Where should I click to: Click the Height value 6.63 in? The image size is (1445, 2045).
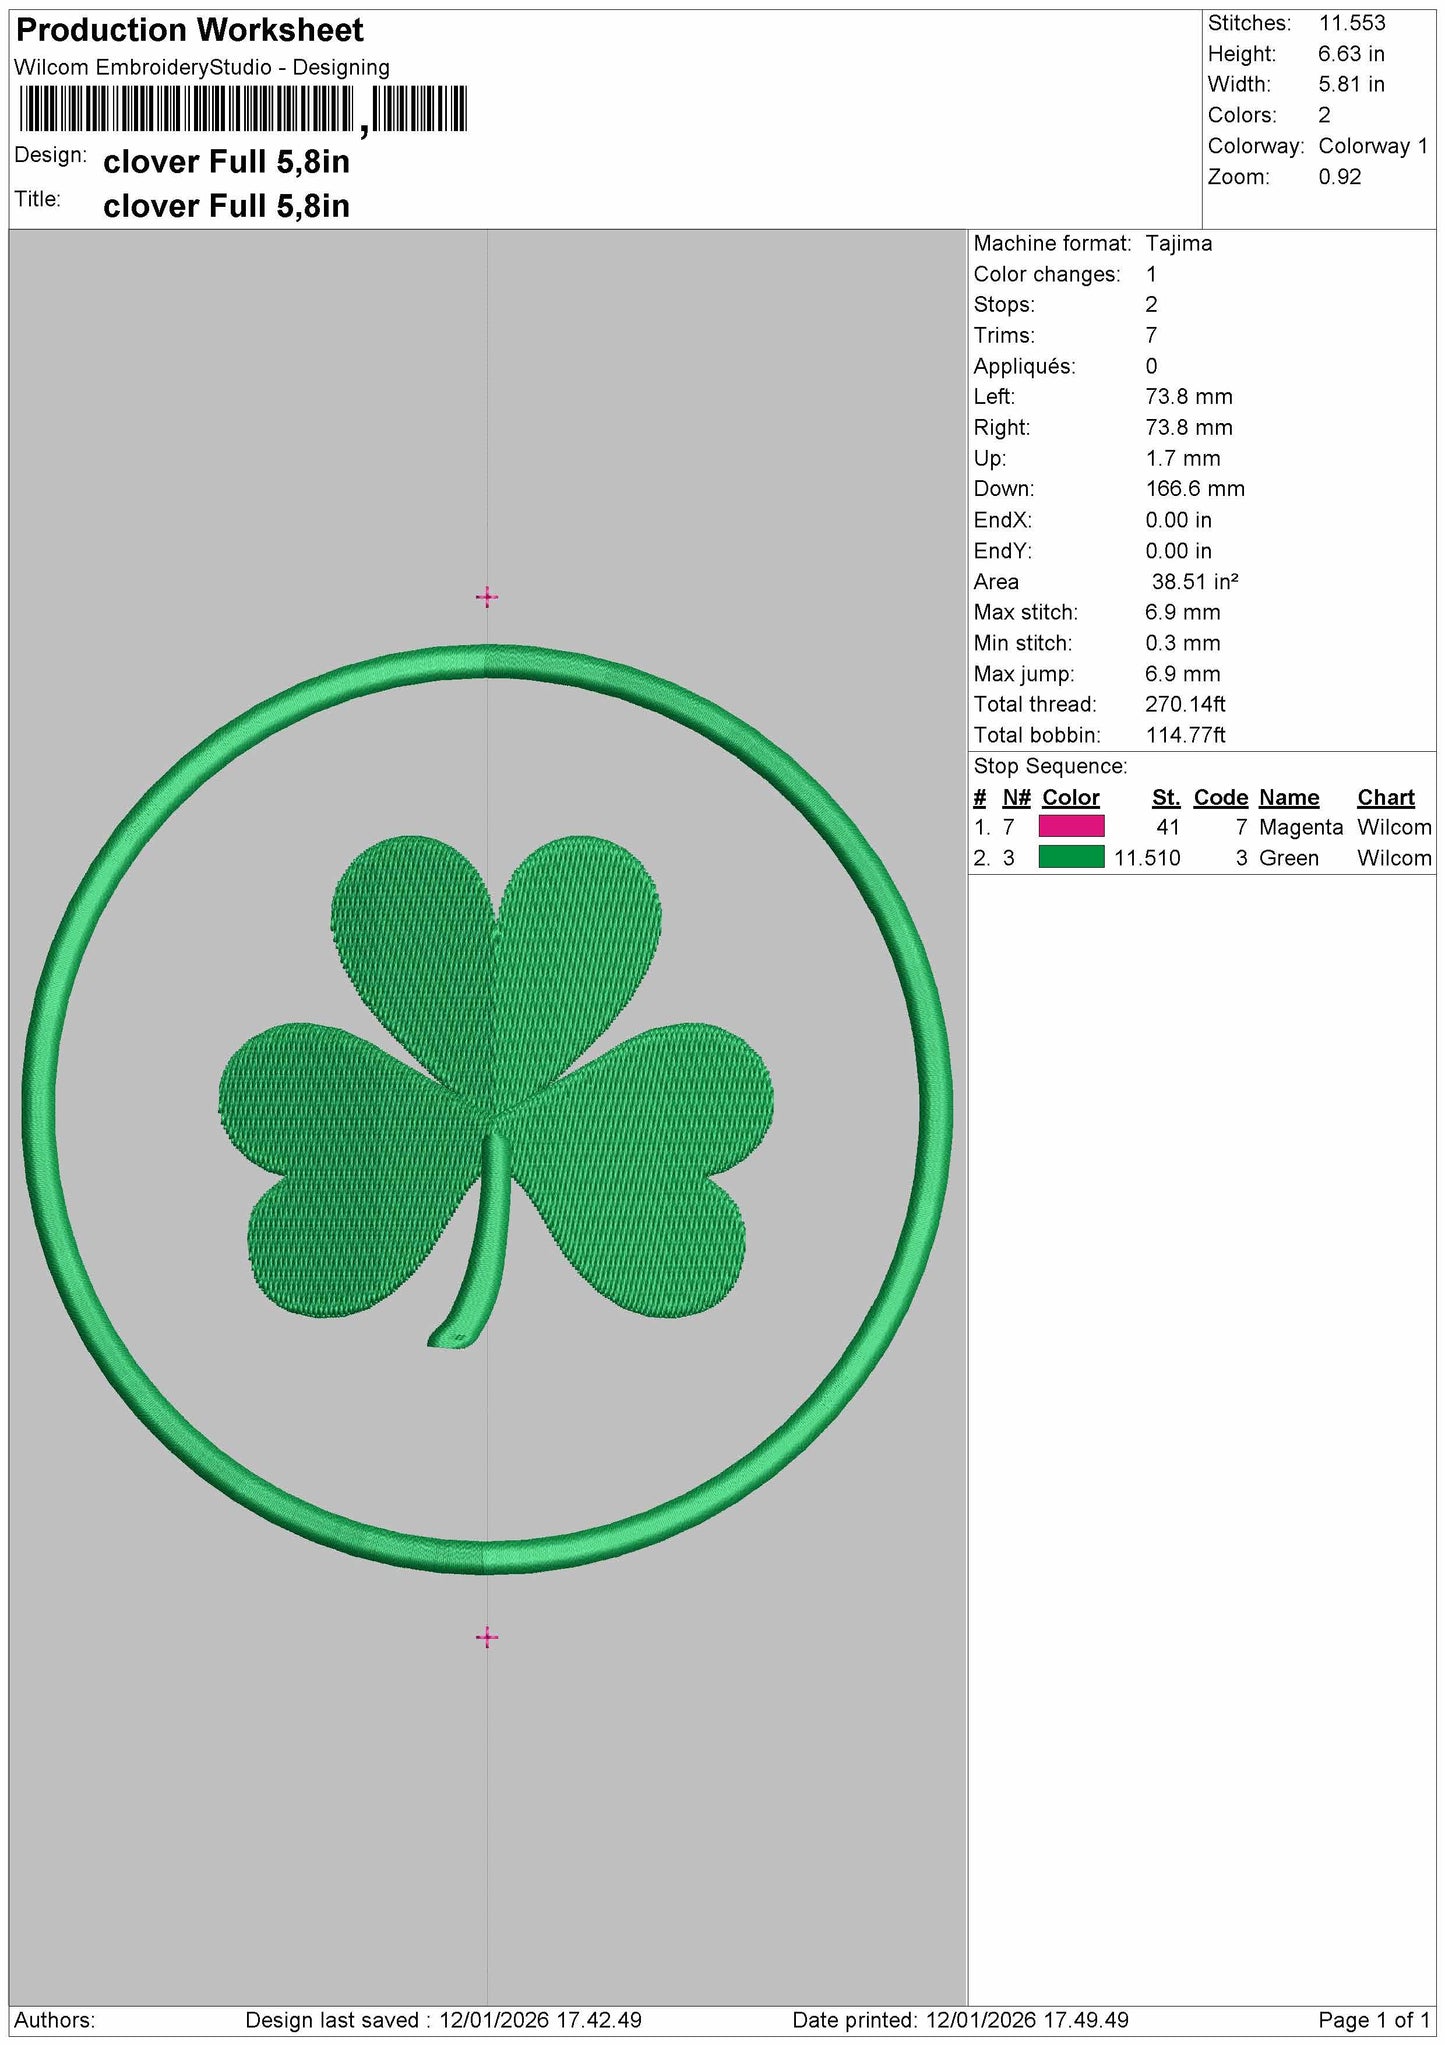[1352, 54]
